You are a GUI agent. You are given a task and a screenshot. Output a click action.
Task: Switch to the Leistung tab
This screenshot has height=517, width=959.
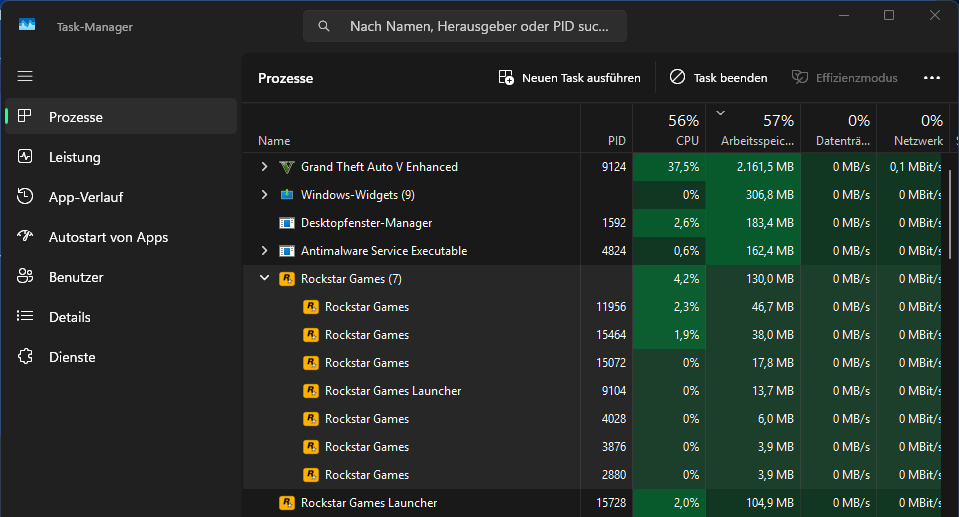75,157
